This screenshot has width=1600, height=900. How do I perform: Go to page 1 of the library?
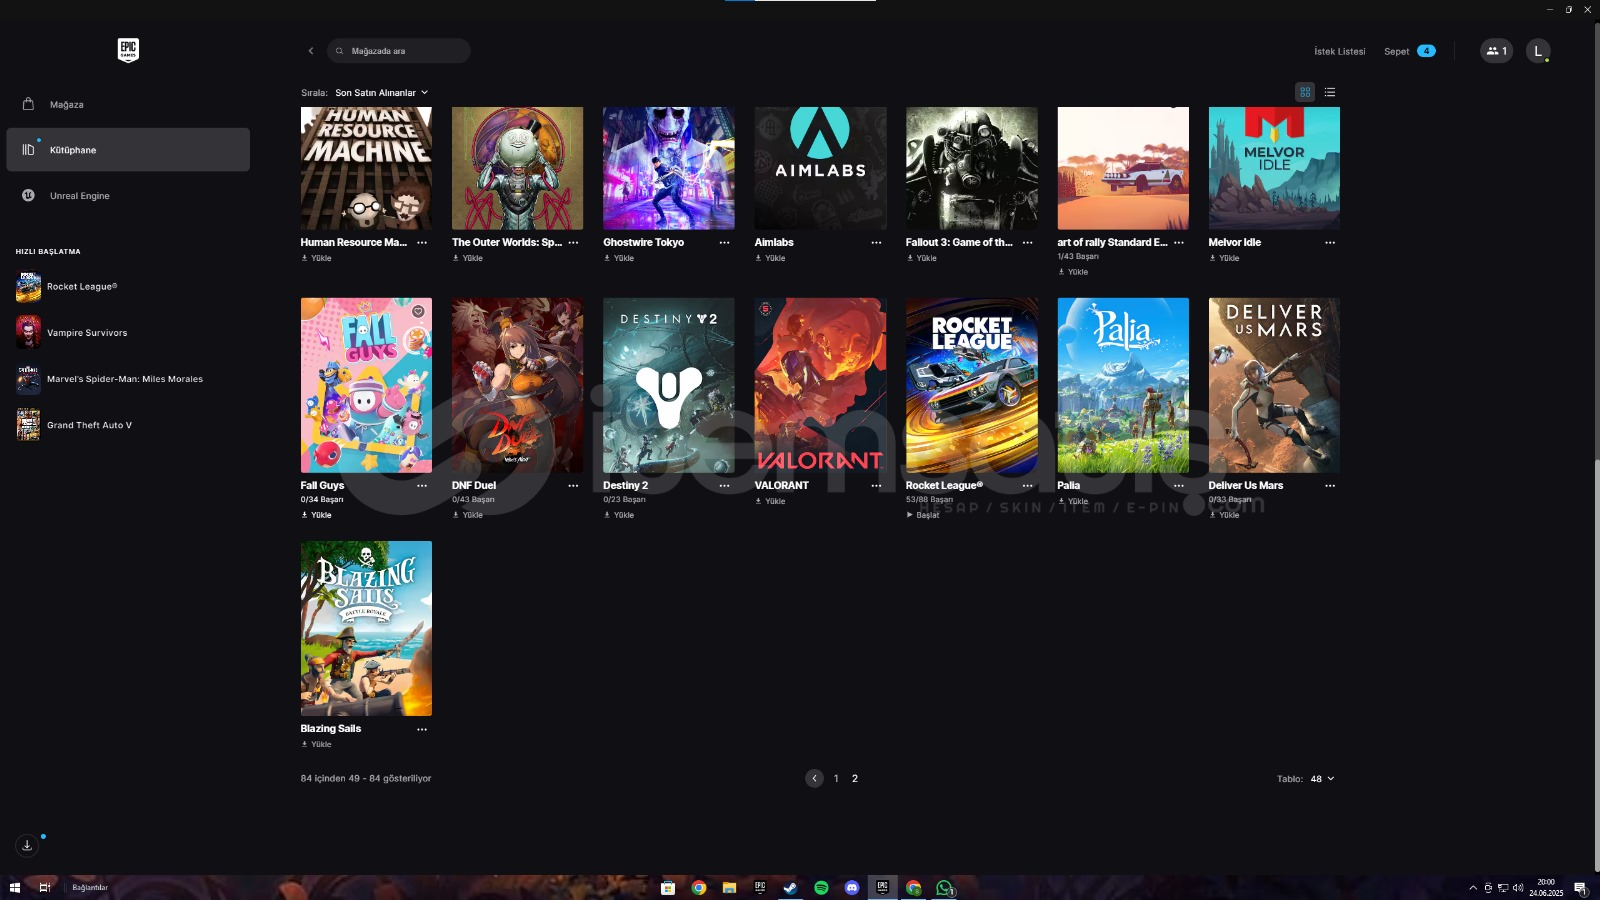pos(836,779)
